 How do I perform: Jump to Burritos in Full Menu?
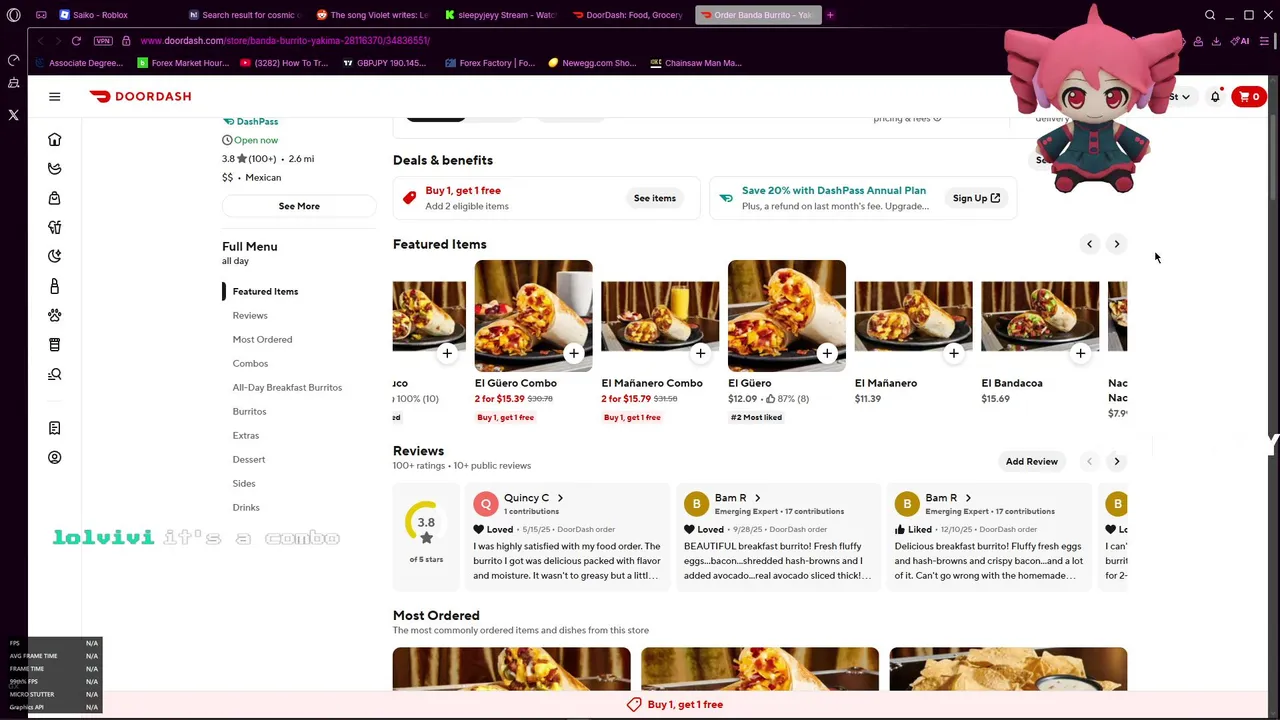pos(249,411)
